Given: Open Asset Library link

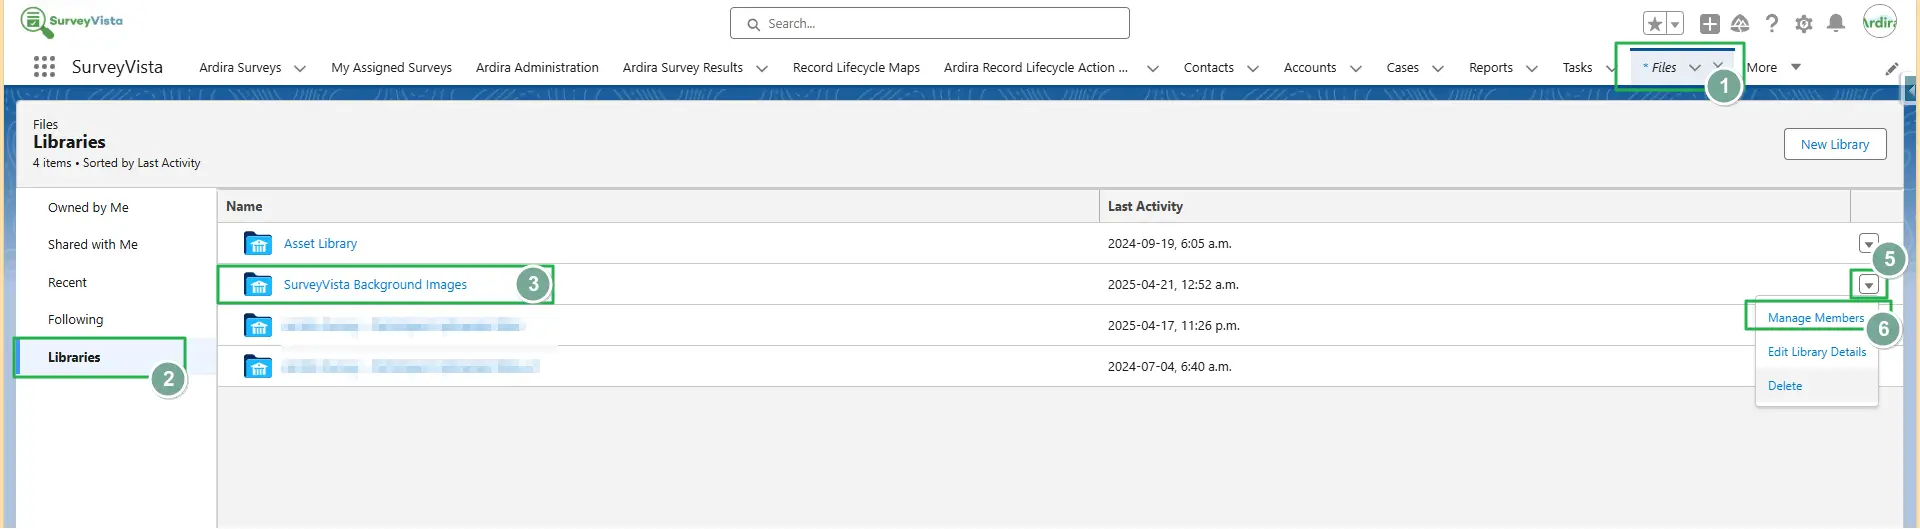Looking at the screenshot, I should coord(320,244).
